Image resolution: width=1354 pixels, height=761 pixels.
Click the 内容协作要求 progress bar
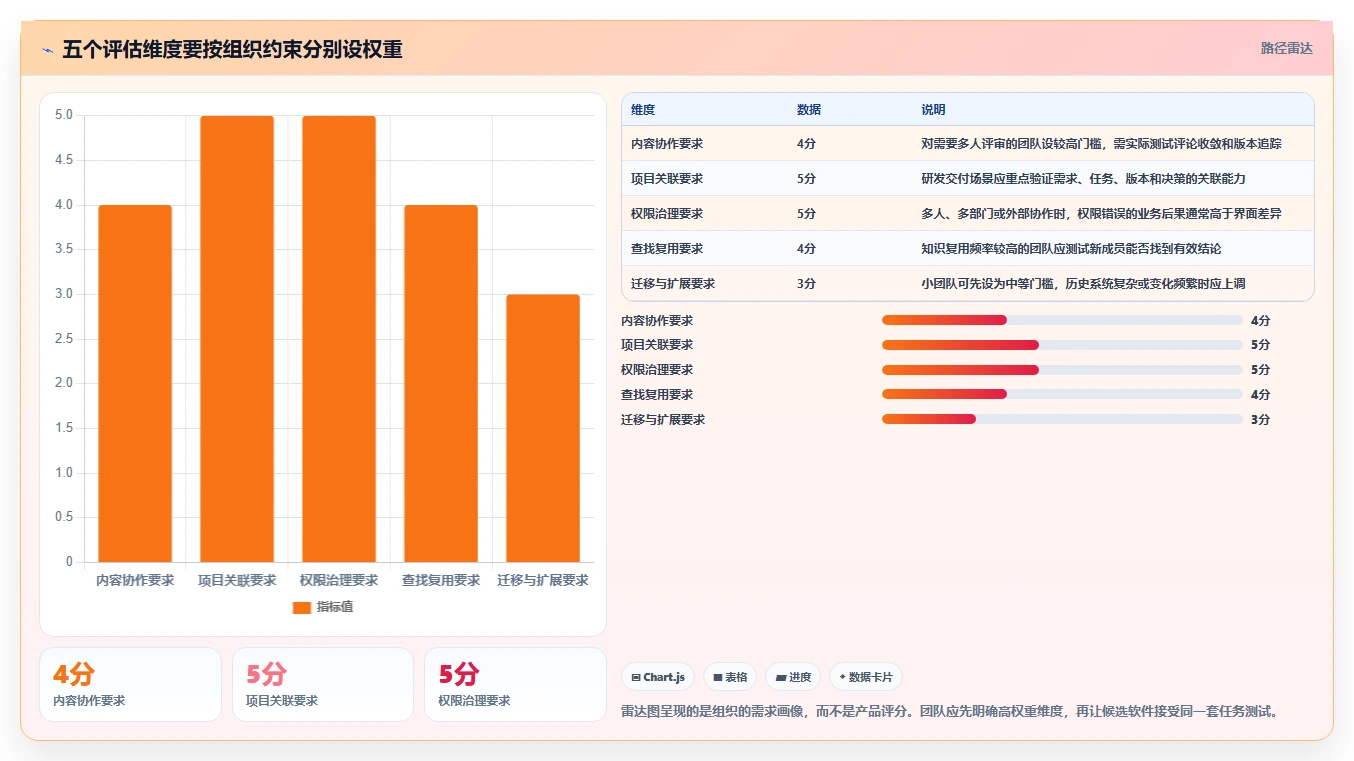(x=1062, y=320)
